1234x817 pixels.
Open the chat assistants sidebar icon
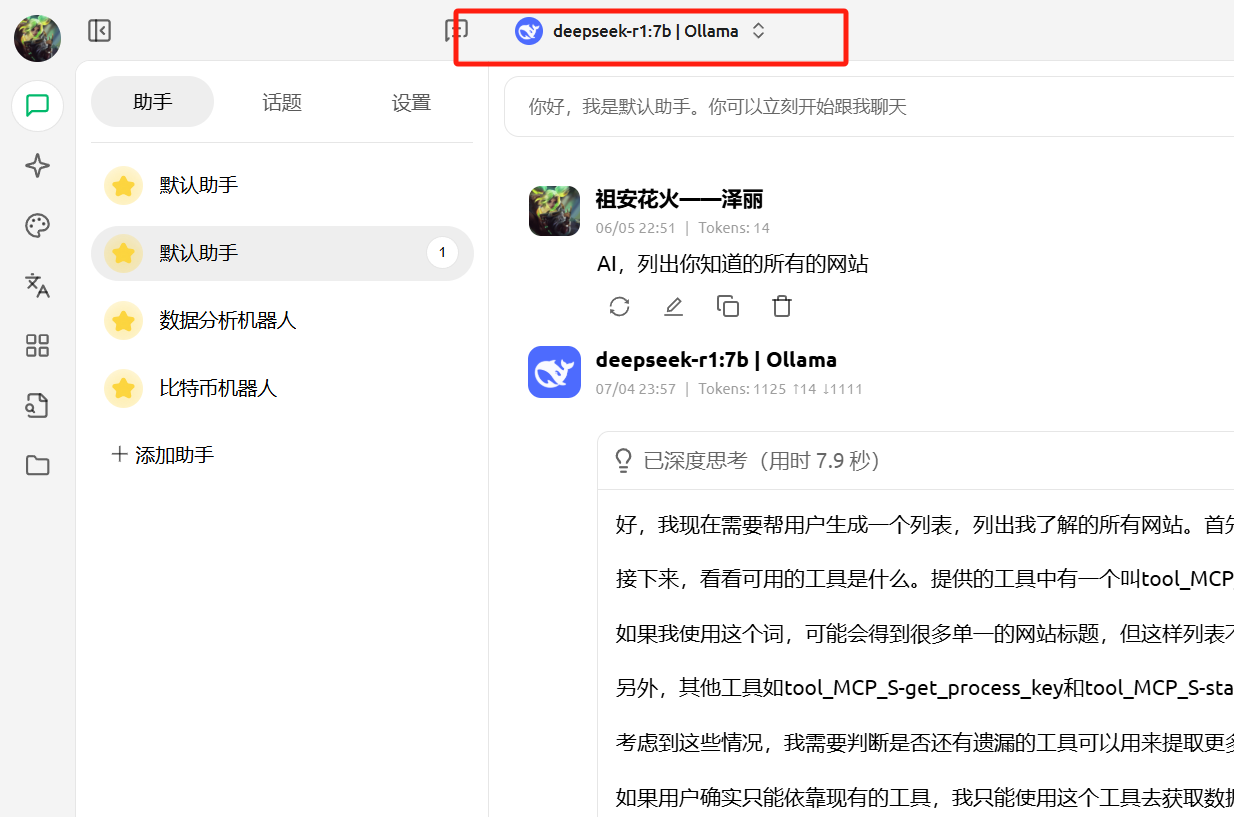pyautogui.click(x=38, y=106)
